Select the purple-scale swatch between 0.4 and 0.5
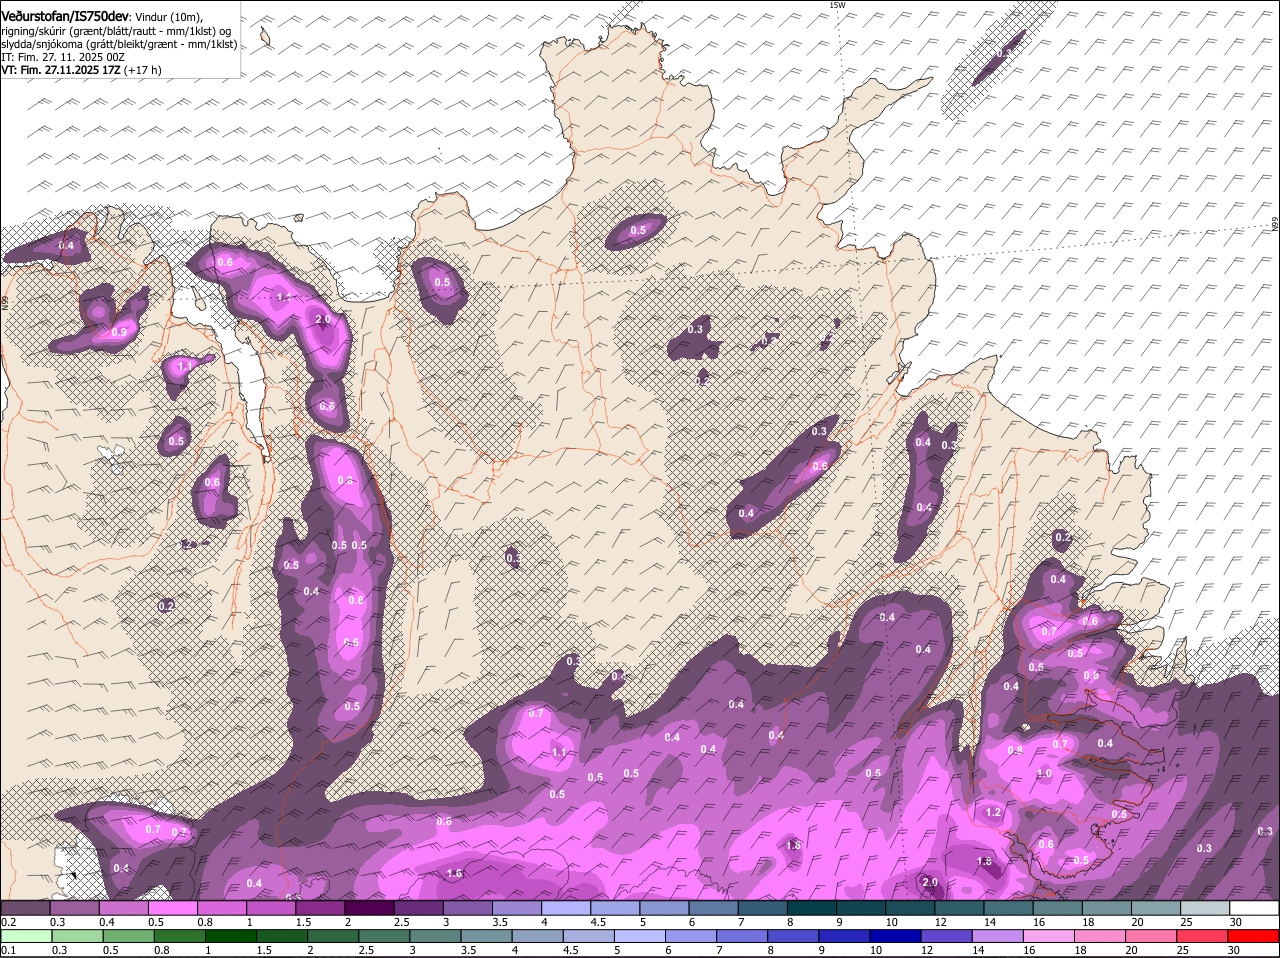The height and width of the screenshot is (958, 1280). pyautogui.click(x=124, y=908)
